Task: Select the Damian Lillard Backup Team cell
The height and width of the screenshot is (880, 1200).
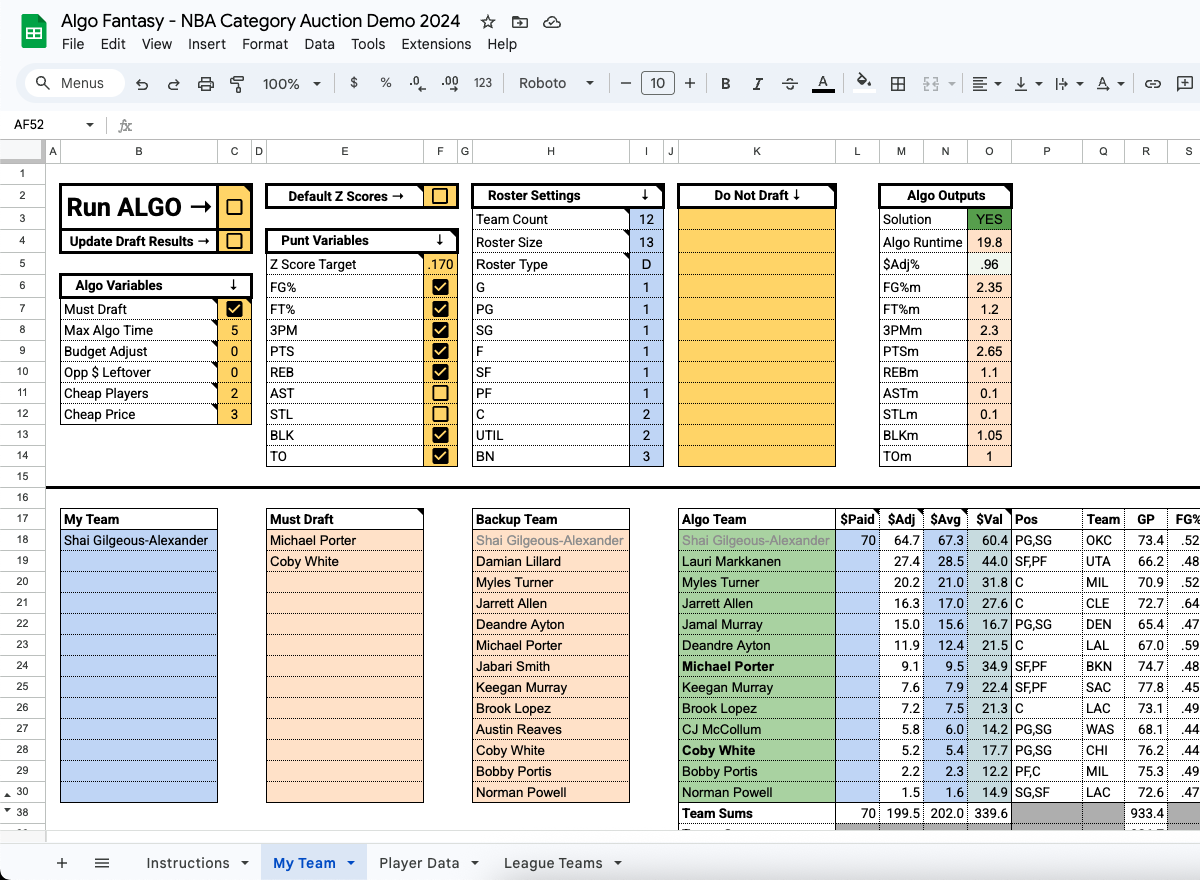Action: point(551,561)
